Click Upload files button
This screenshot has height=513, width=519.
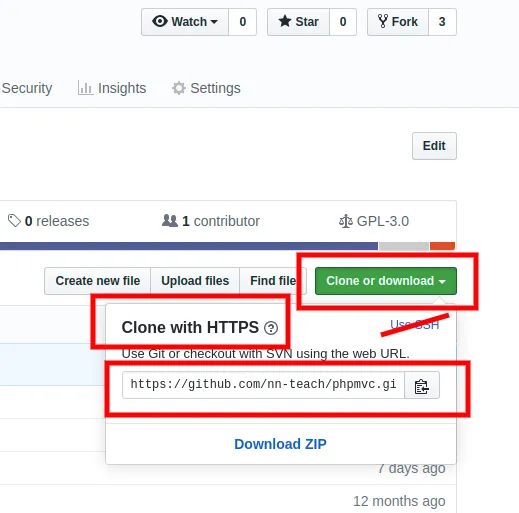tap(195, 281)
